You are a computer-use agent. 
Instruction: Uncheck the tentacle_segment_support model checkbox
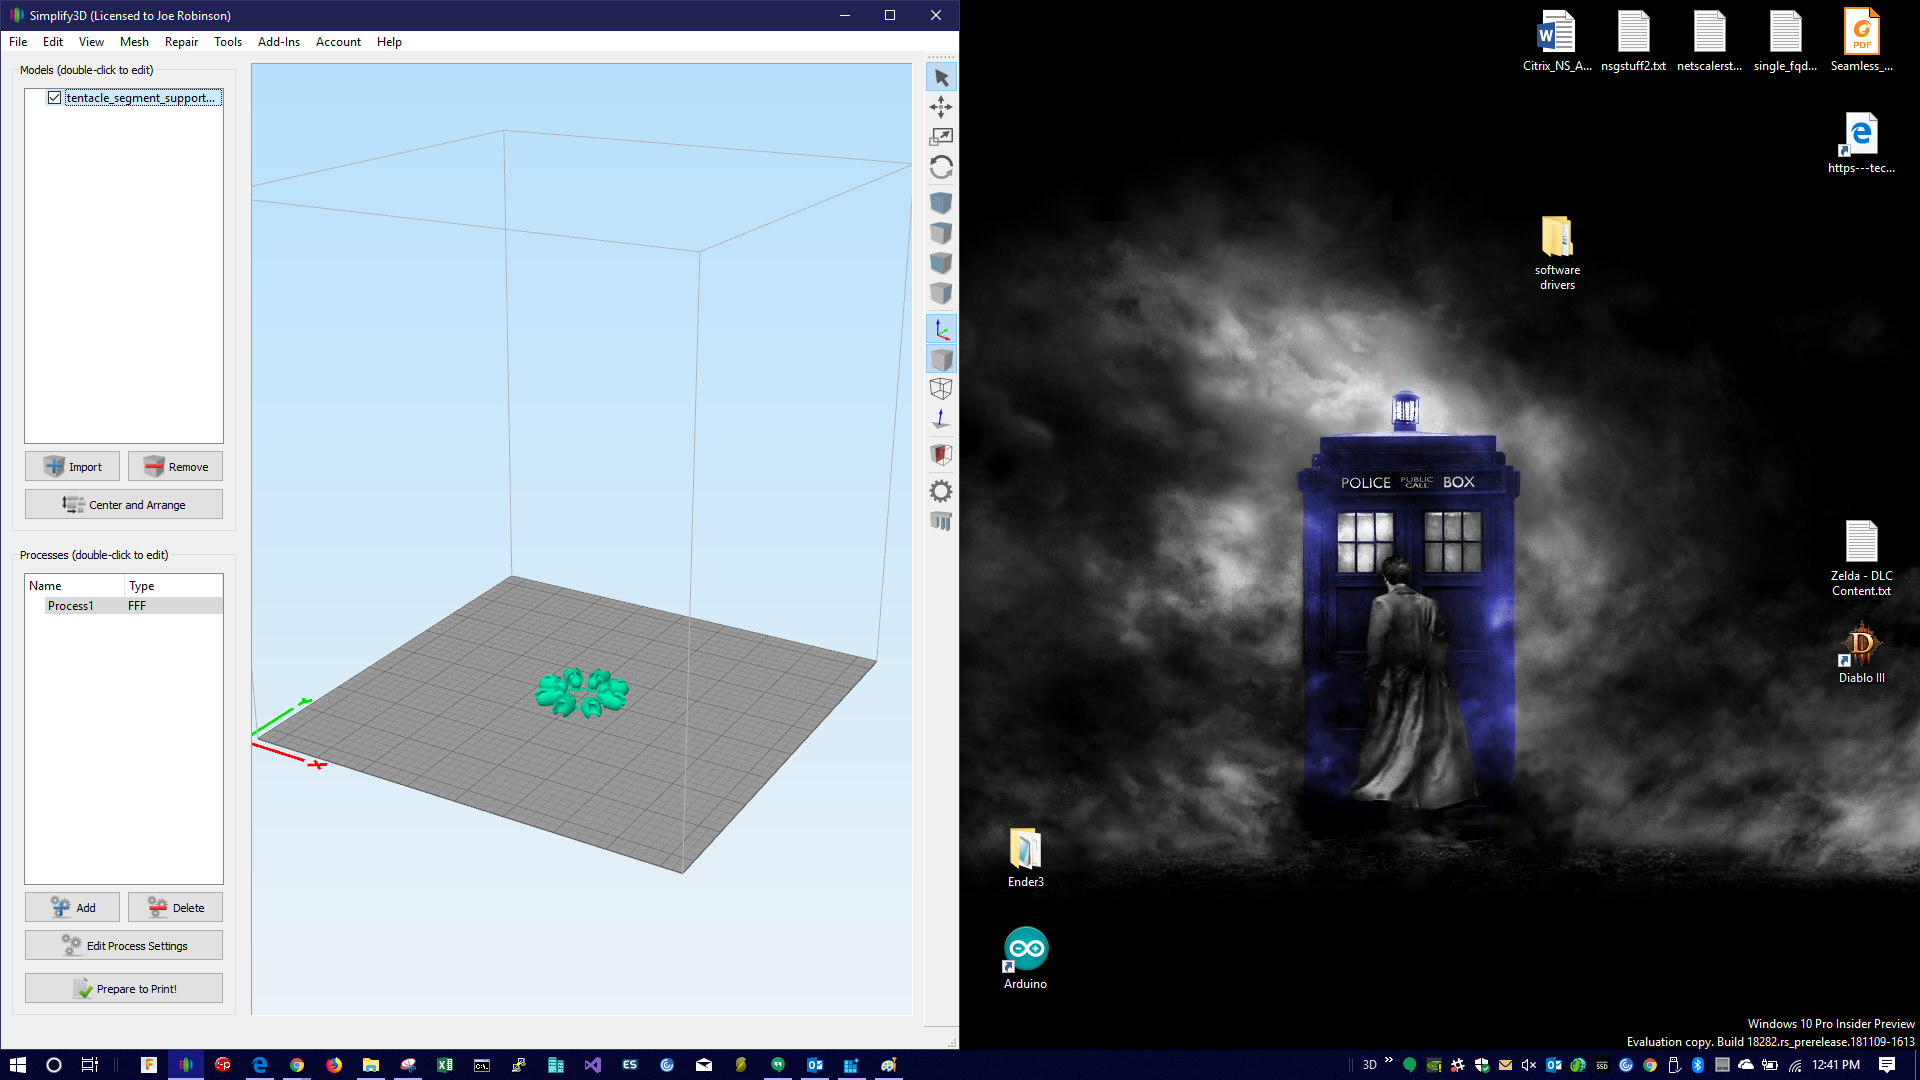[x=54, y=98]
